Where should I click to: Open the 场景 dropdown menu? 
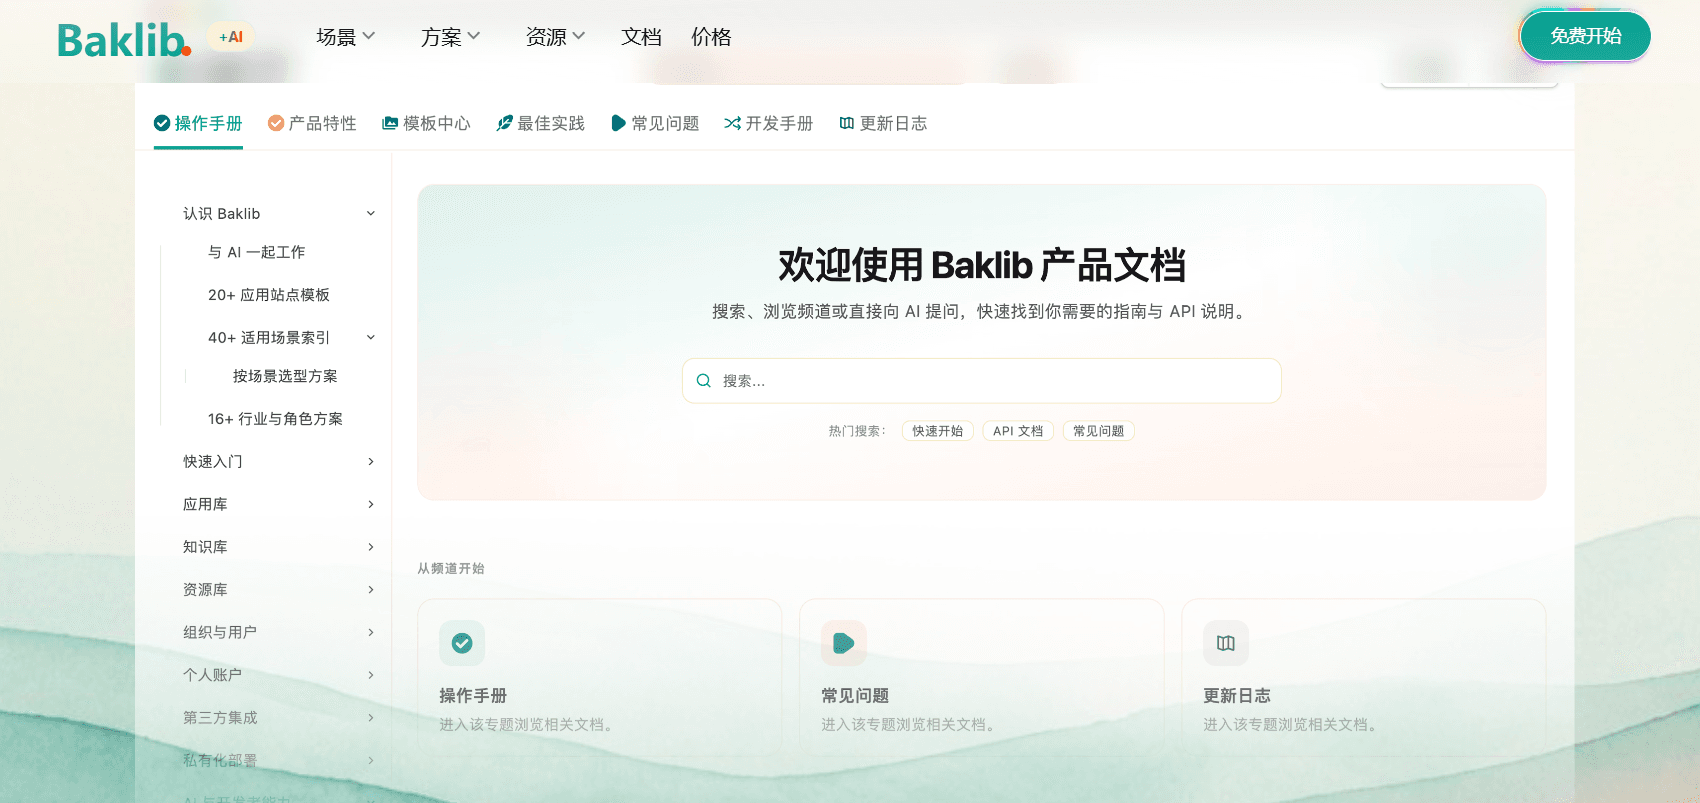pyautogui.click(x=346, y=37)
